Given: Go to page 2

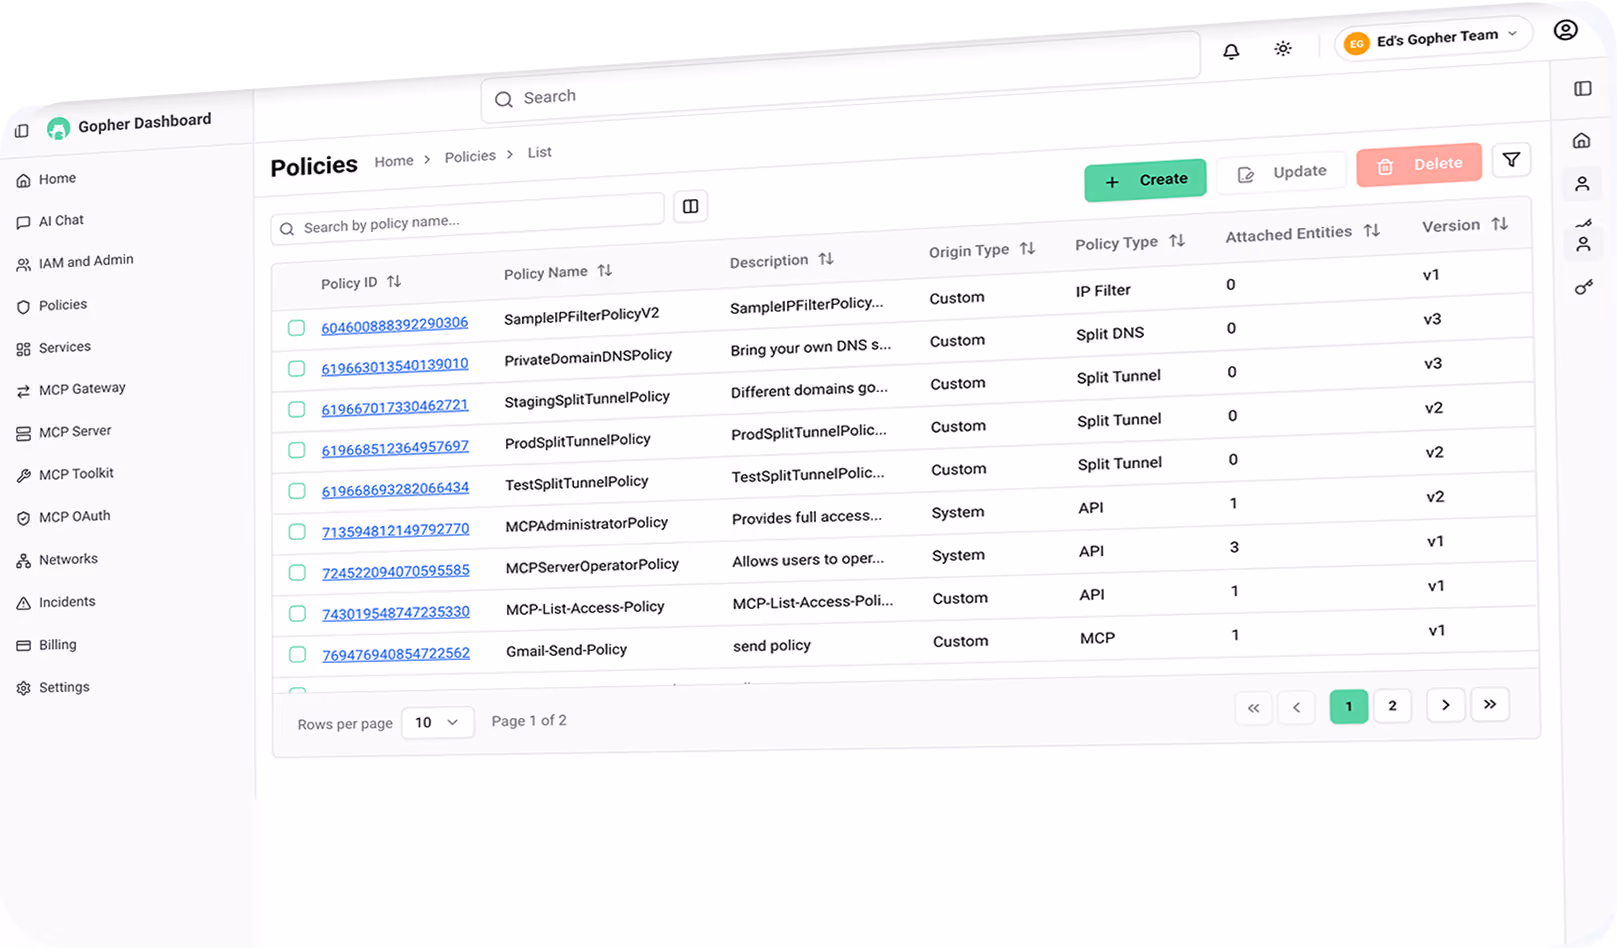Looking at the screenshot, I should [1392, 706].
